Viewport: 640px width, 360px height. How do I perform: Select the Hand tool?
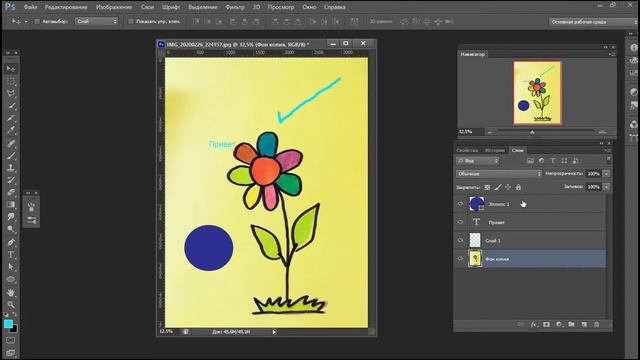click(11, 292)
